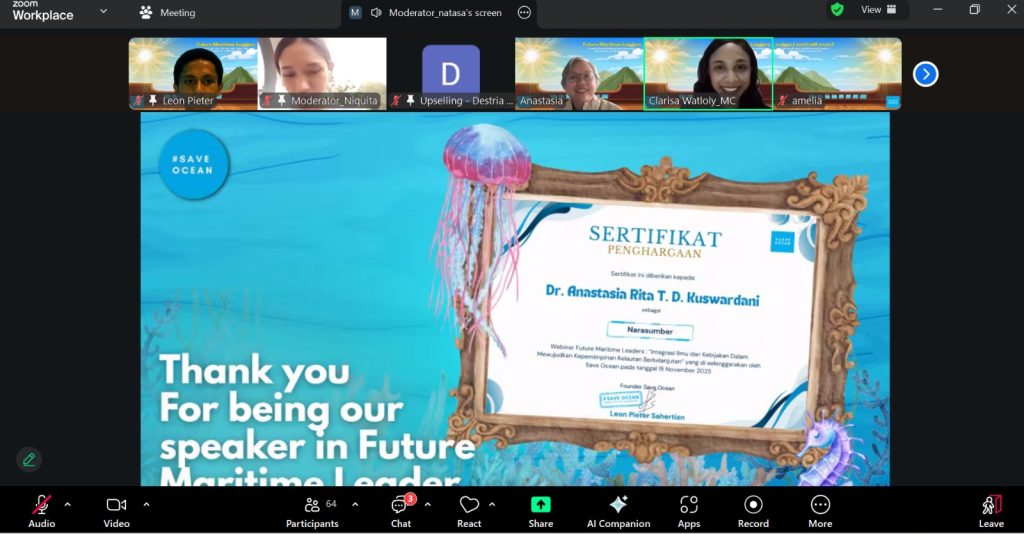The height and width of the screenshot is (534, 1024).
Task: Toggle the annotation pencil on the shared screen
Action: [x=29, y=459]
